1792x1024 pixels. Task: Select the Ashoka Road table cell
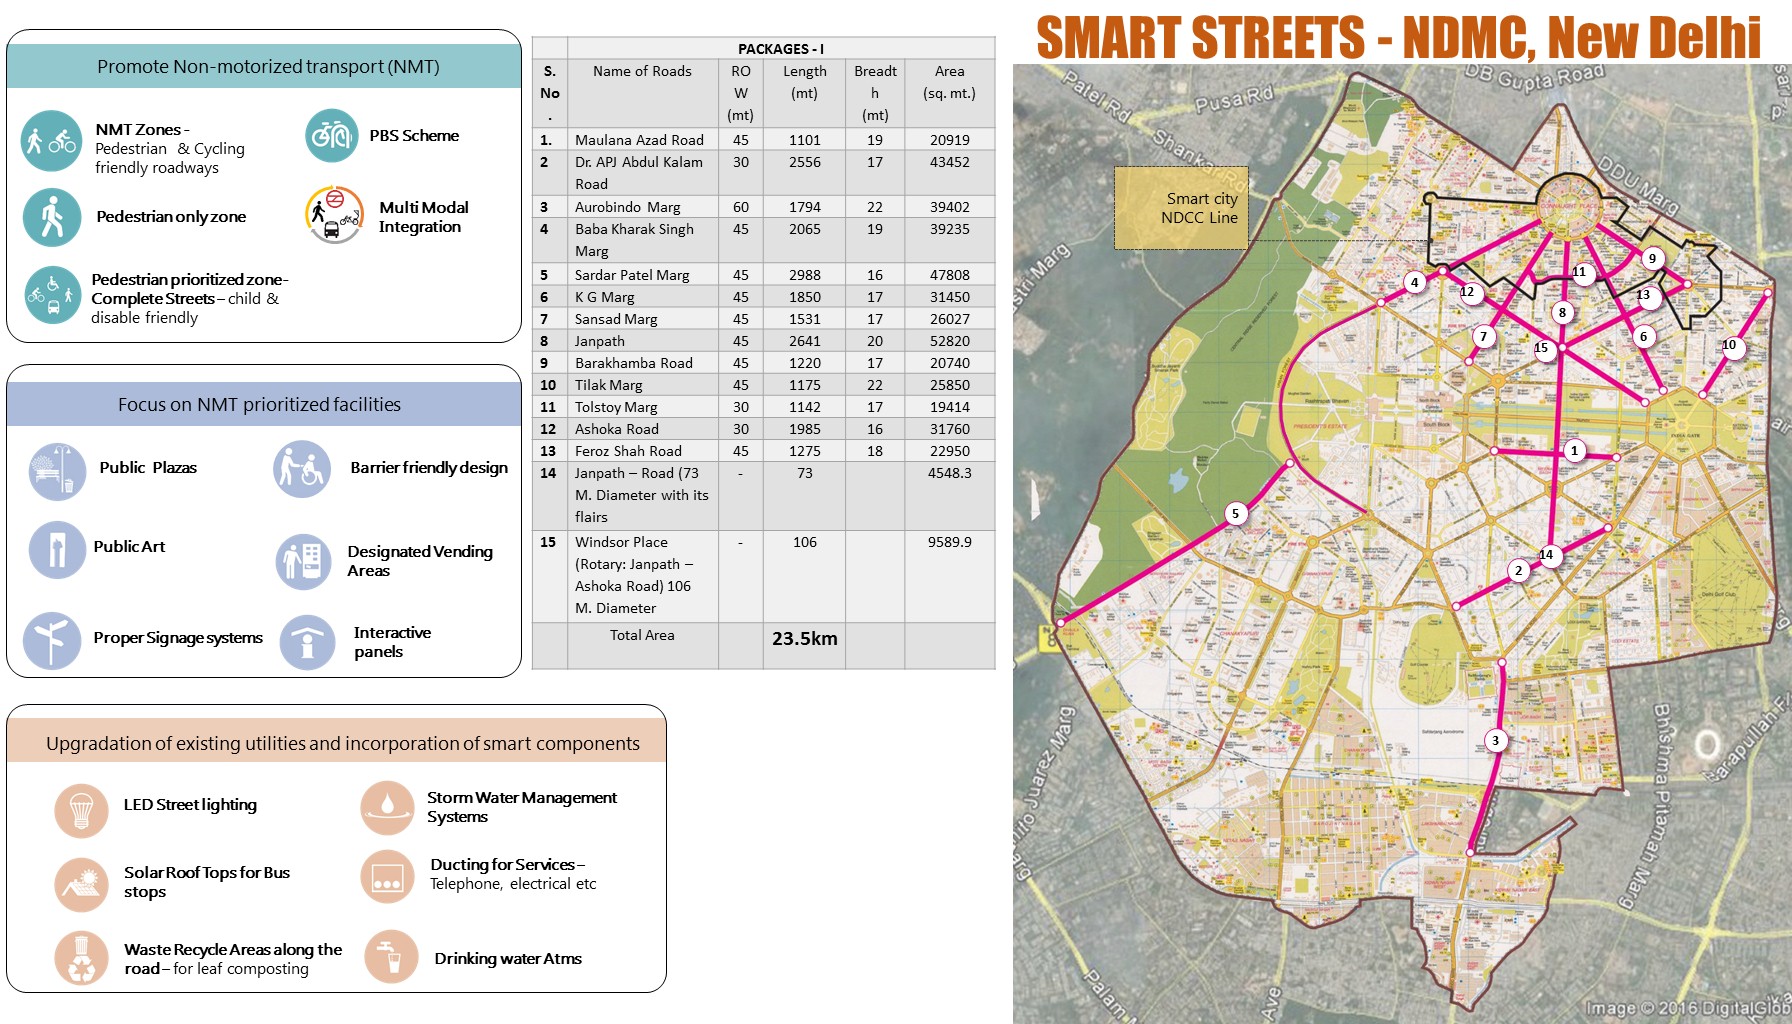click(643, 428)
